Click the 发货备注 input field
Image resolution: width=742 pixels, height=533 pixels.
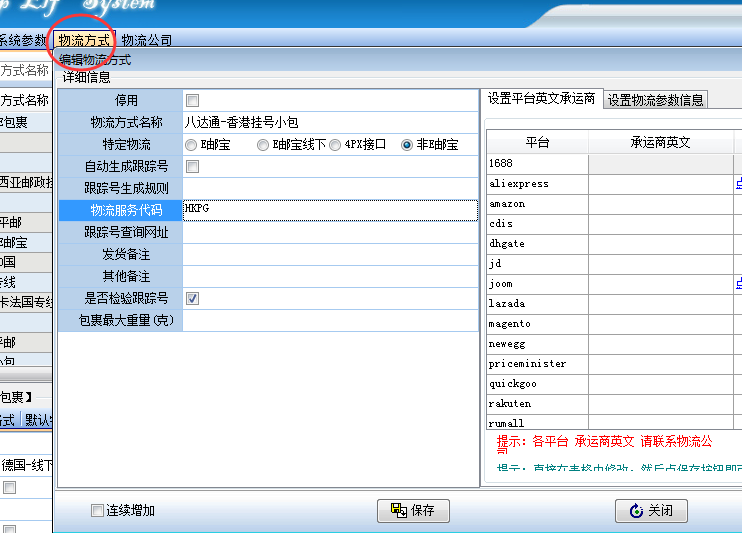click(330, 255)
